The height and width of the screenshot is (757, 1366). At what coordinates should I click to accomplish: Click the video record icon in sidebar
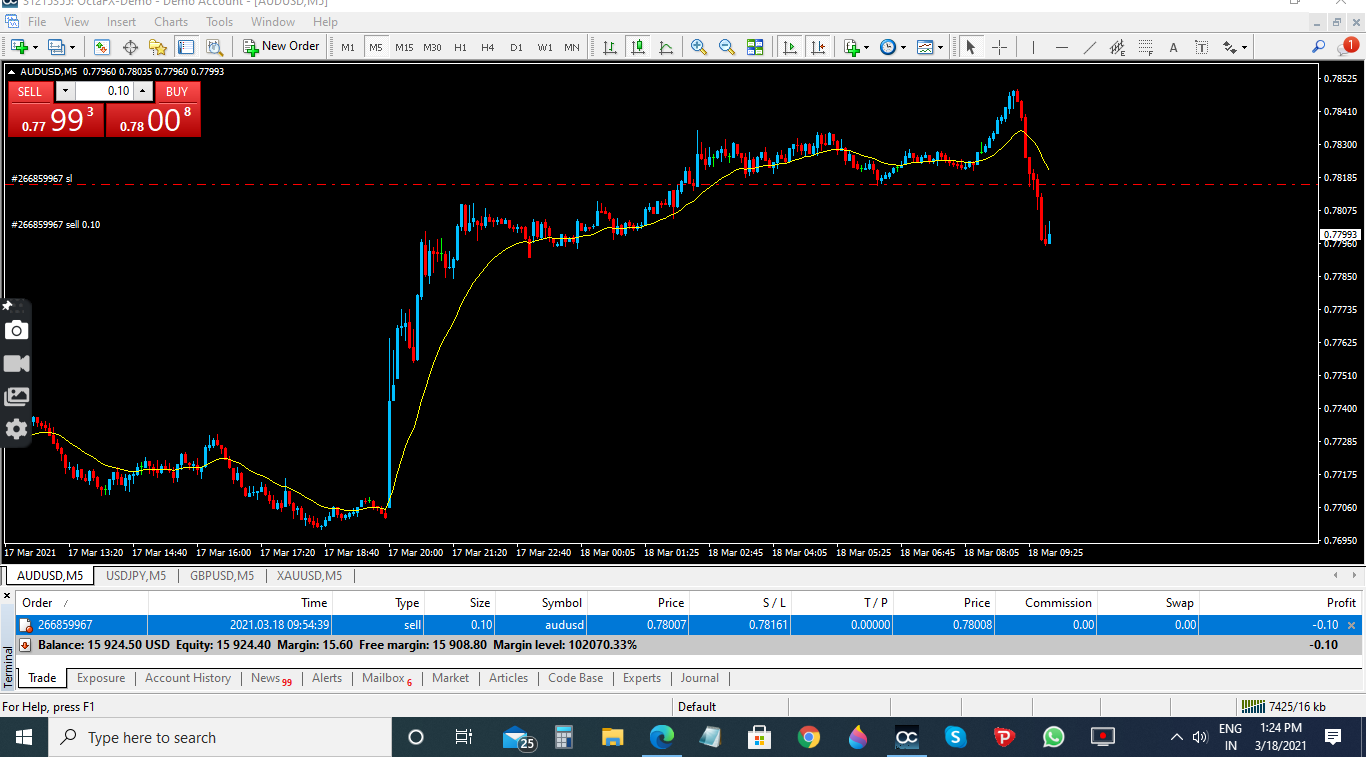click(16, 363)
